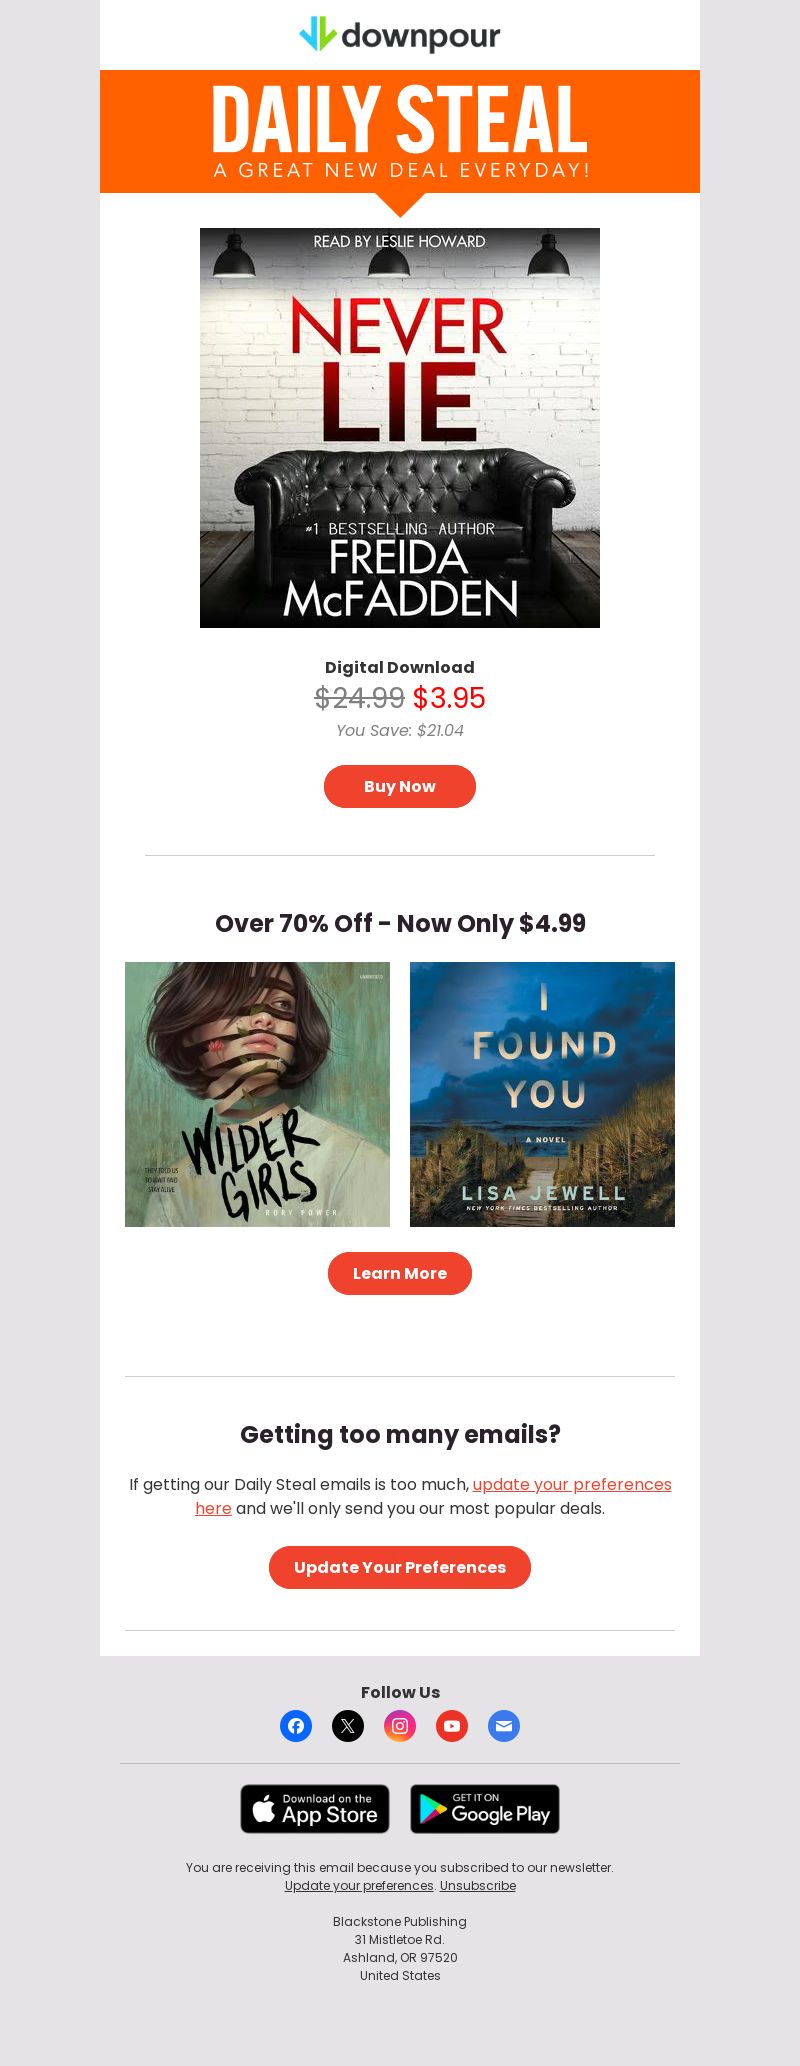Click the footer 'Update your preferences' link
The width and height of the screenshot is (800, 2066).
tap(359, 1885)
